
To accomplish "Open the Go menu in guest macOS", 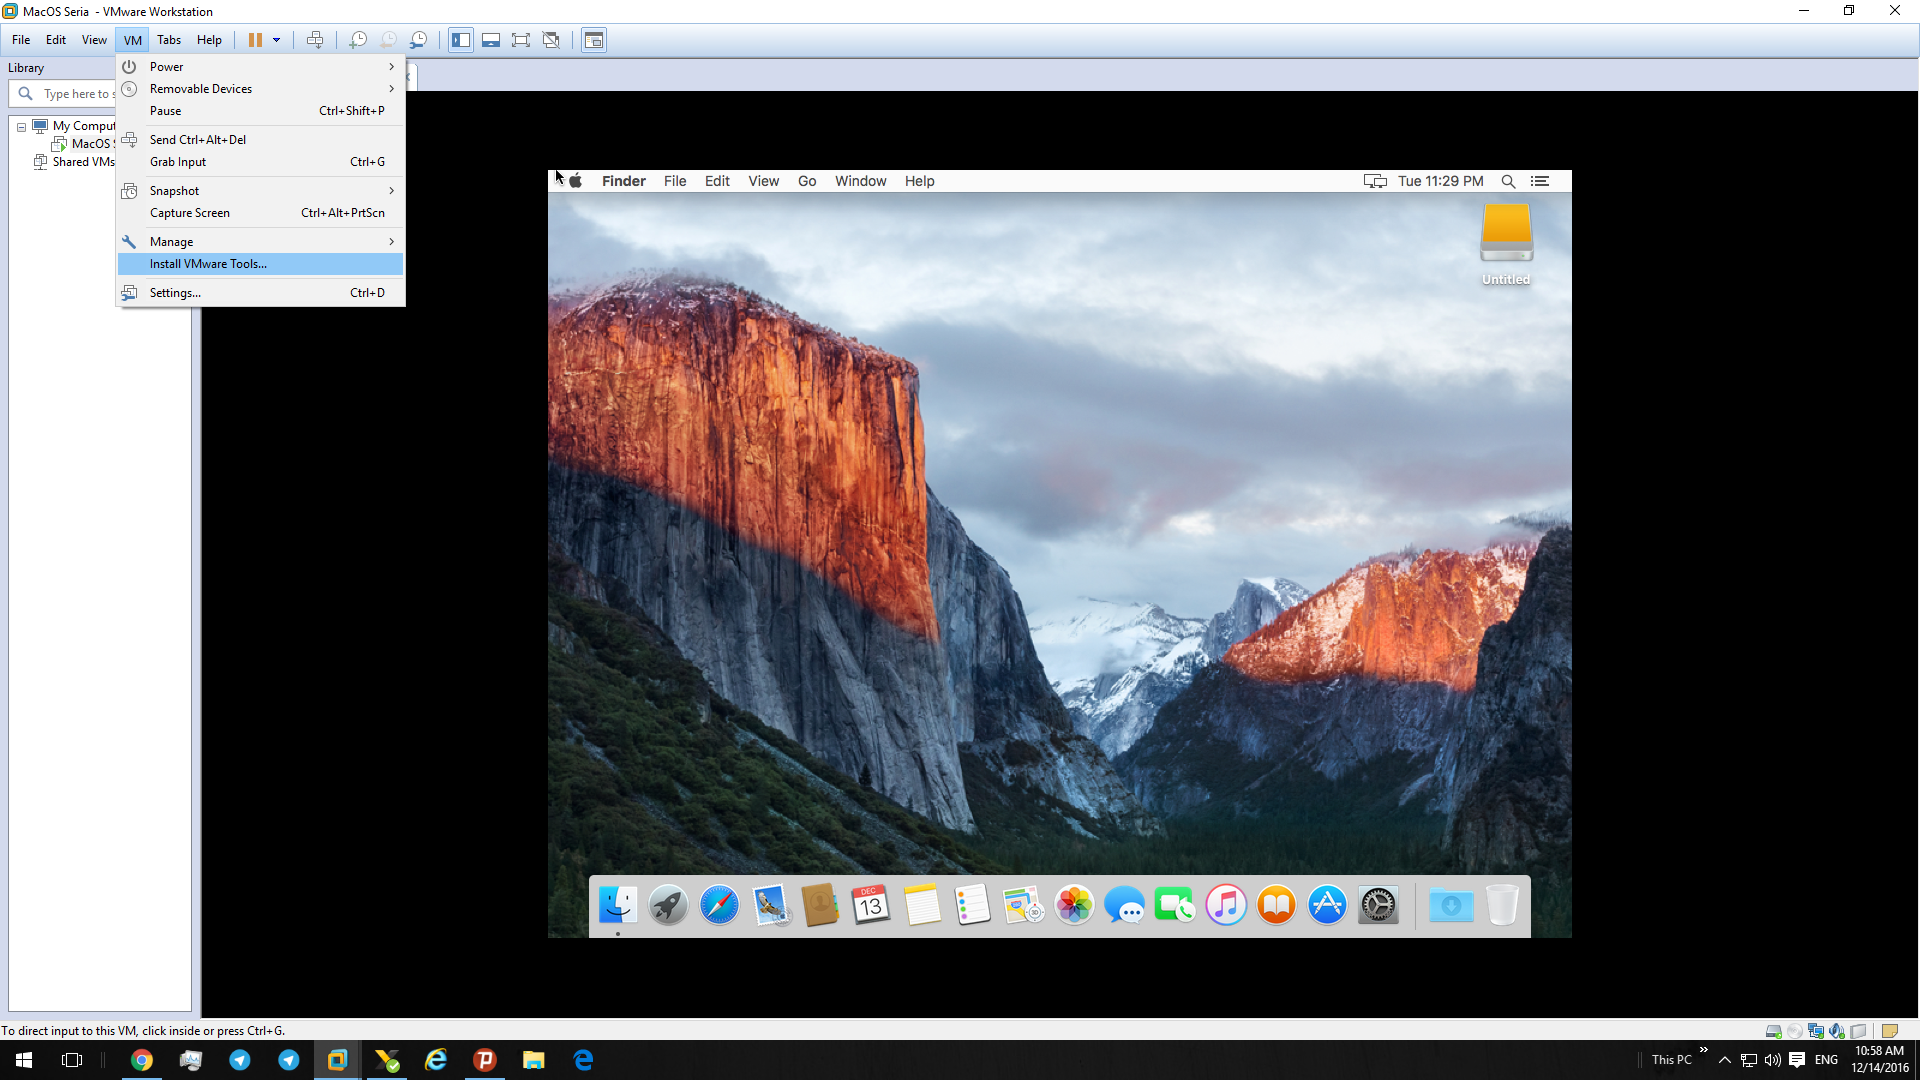I will (x=807, y=181).
